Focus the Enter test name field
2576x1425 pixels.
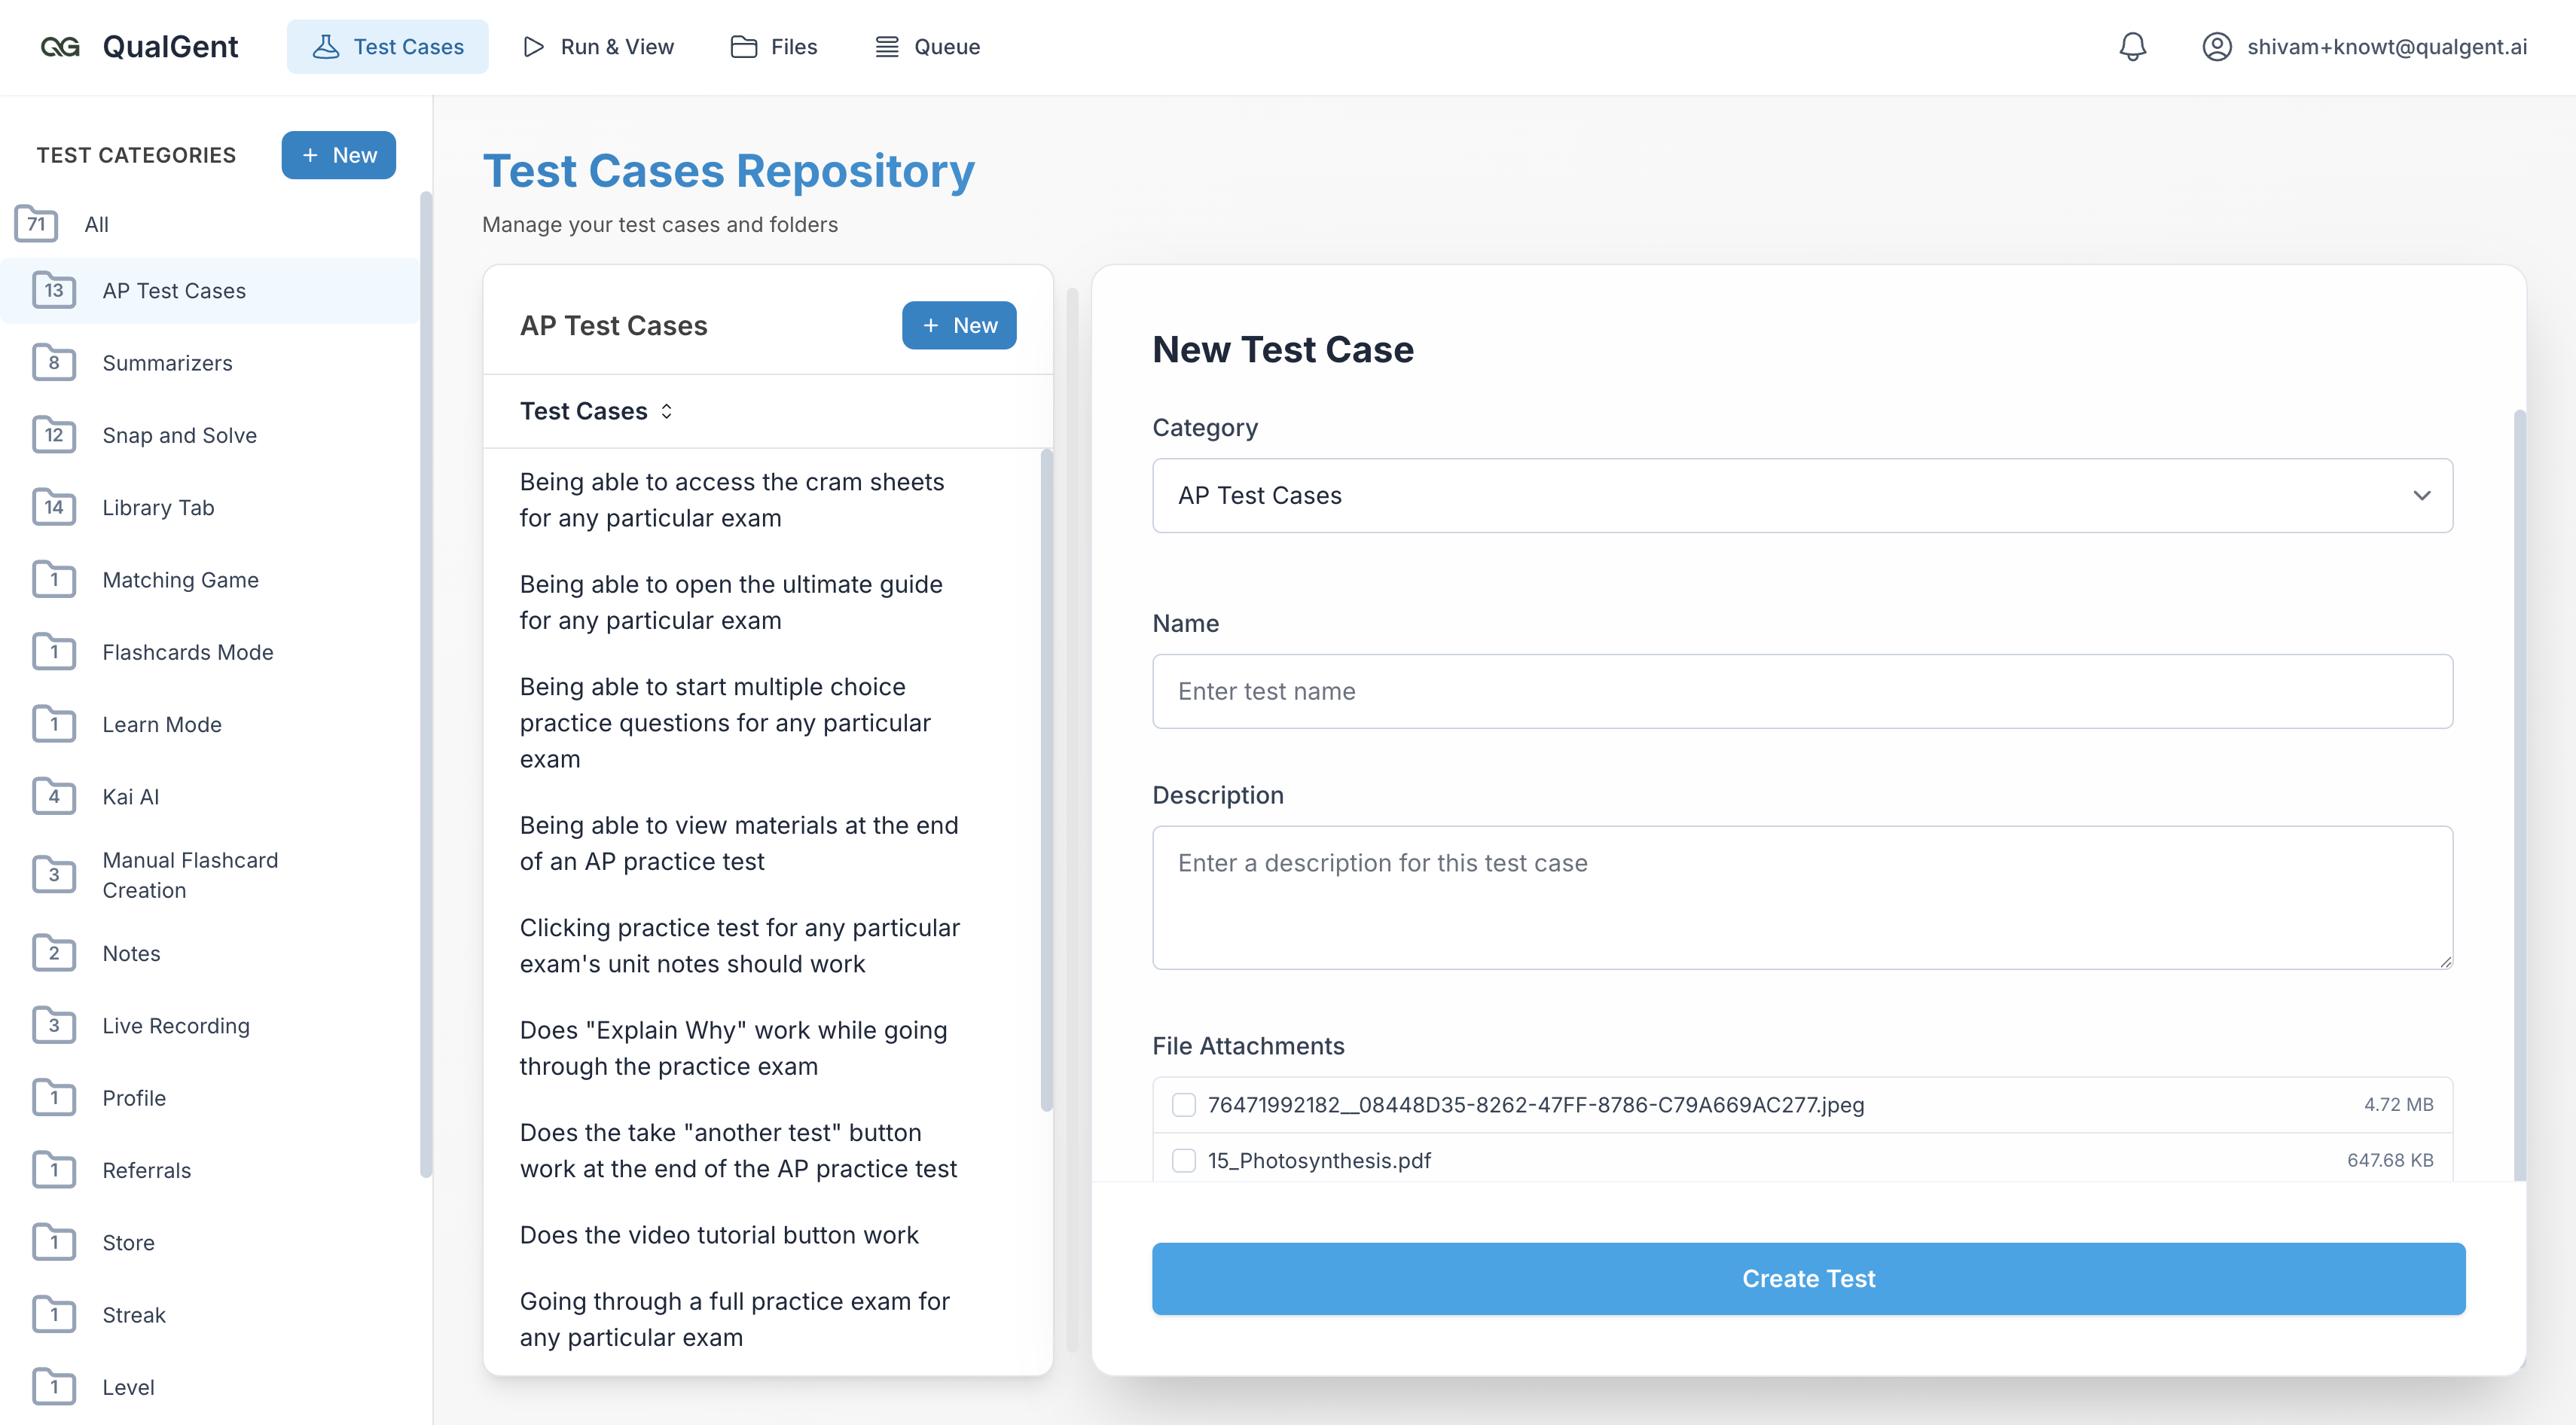[x=1802, y=691]
